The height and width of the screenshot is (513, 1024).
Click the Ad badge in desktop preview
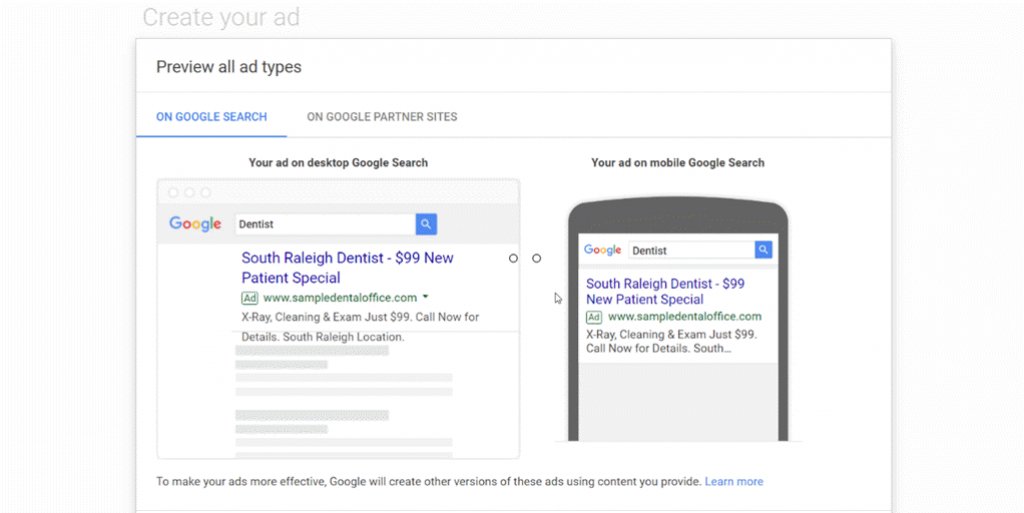tap(249, 298)
